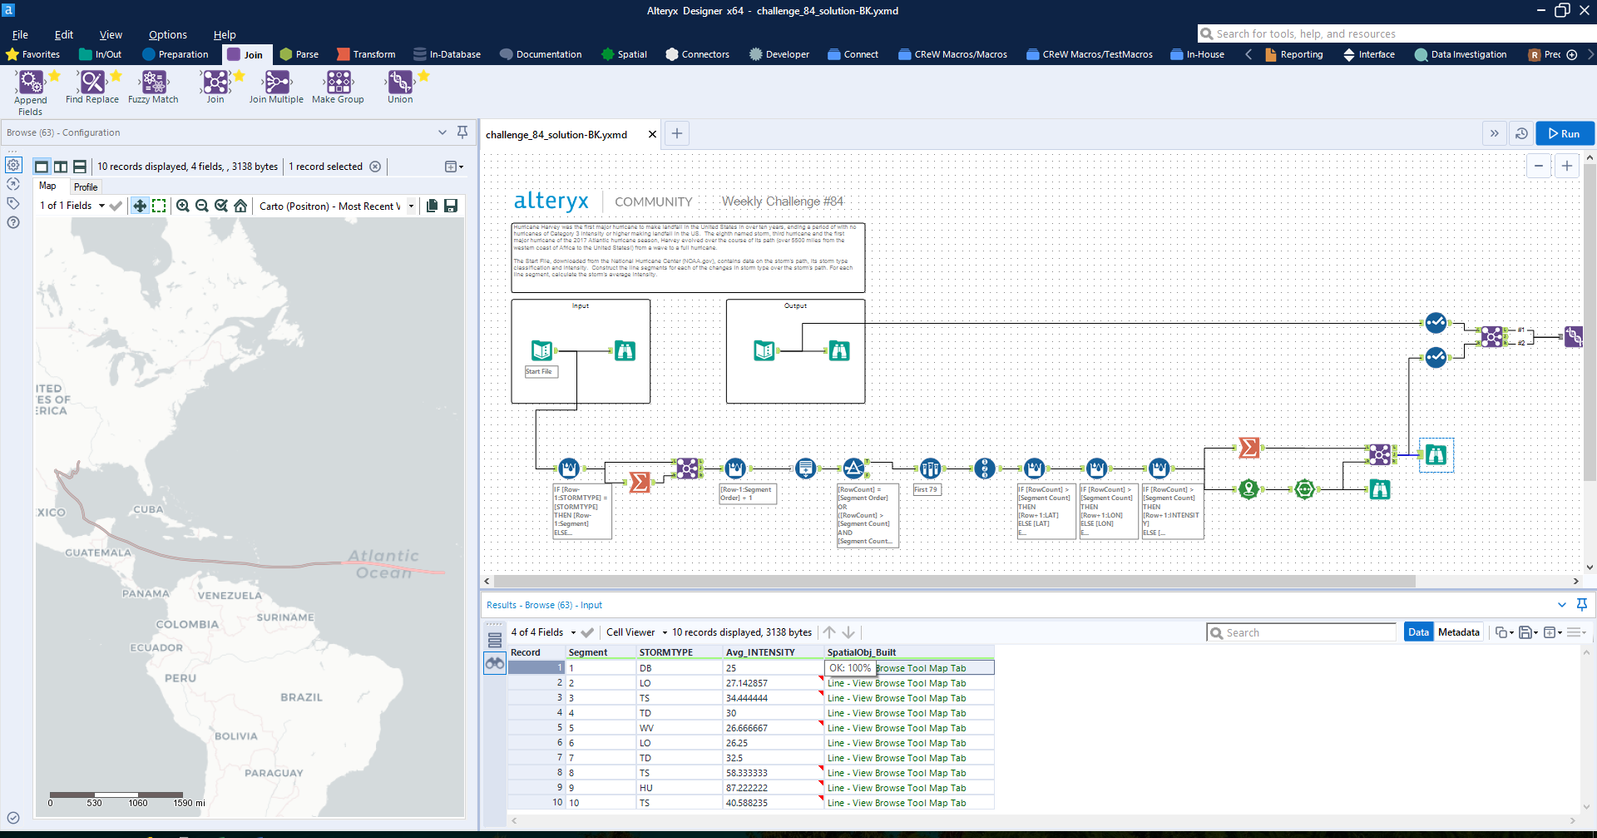This screenshot has height=838, width=1597.
Task: Click the canvas horizontal scrollbar
Action: tap(955, 581)
